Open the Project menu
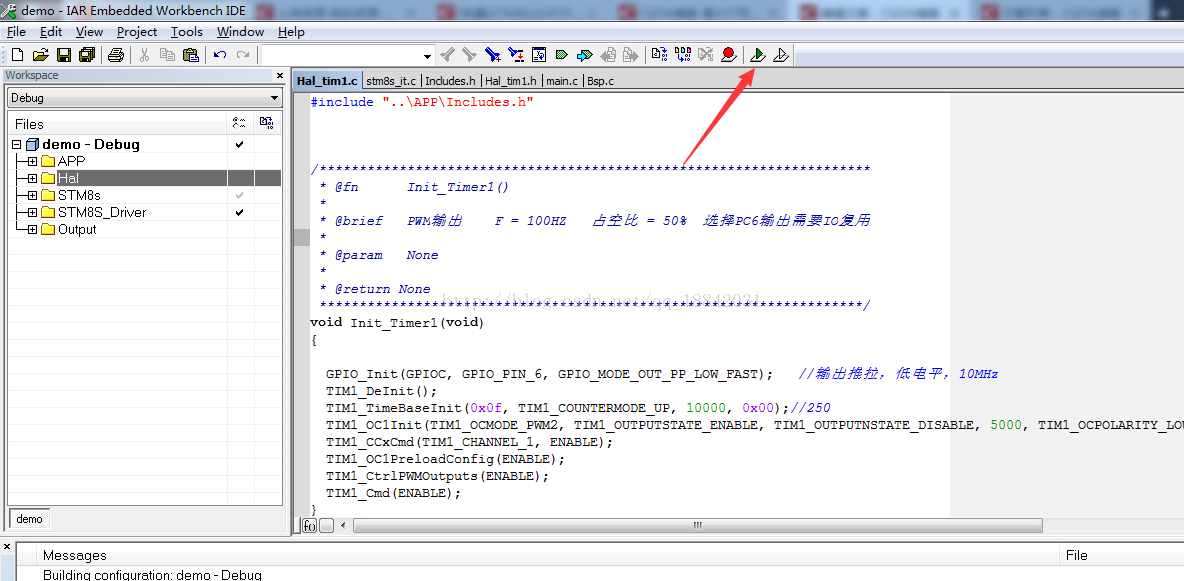This screenshot has height=581, width=1184. pyautogui.click(x=137, y=32)
